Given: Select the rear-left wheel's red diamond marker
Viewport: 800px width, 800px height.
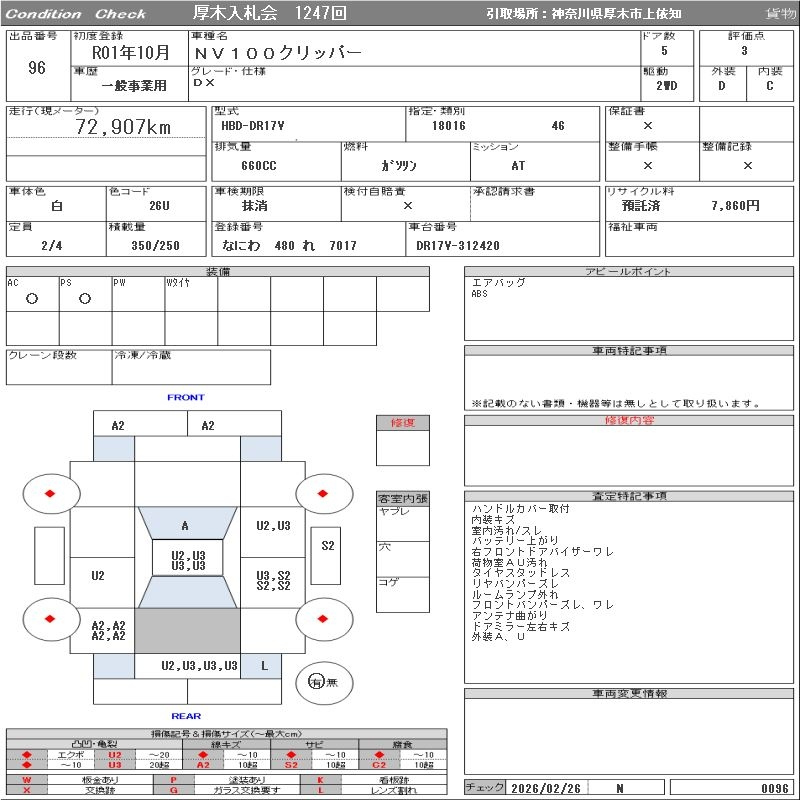Looking at the screenshot, I should point(50,619).
